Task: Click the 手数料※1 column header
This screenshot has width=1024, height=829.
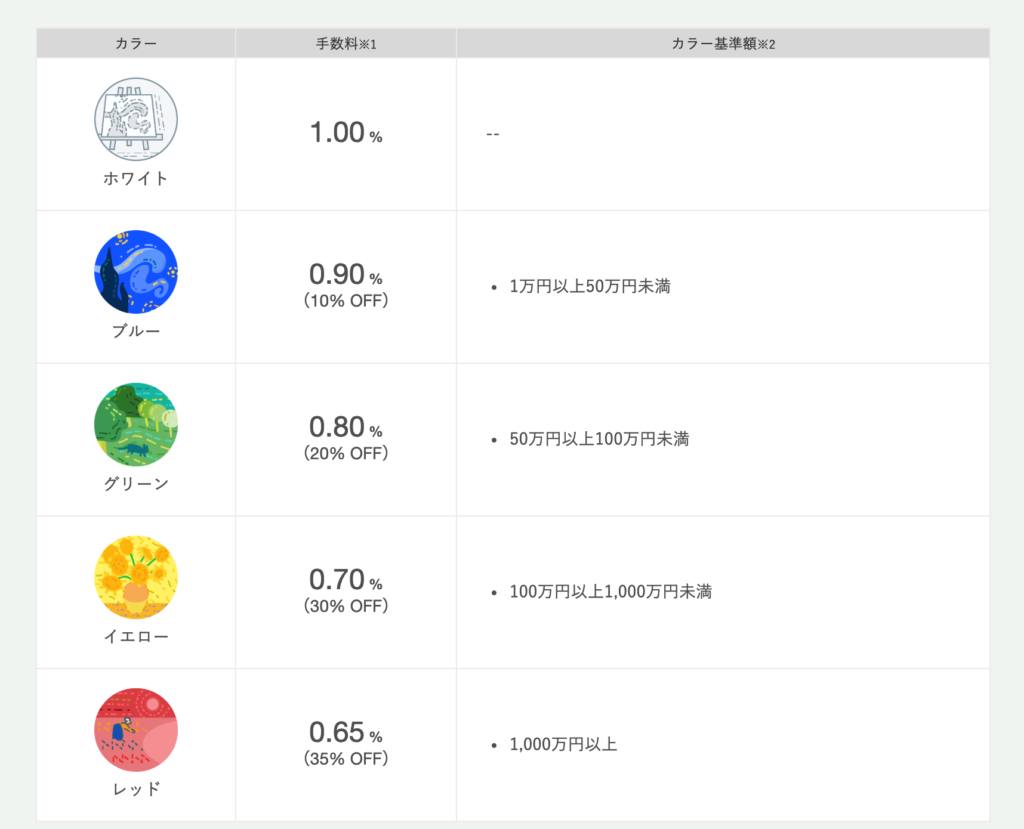Action: (346, 44)
